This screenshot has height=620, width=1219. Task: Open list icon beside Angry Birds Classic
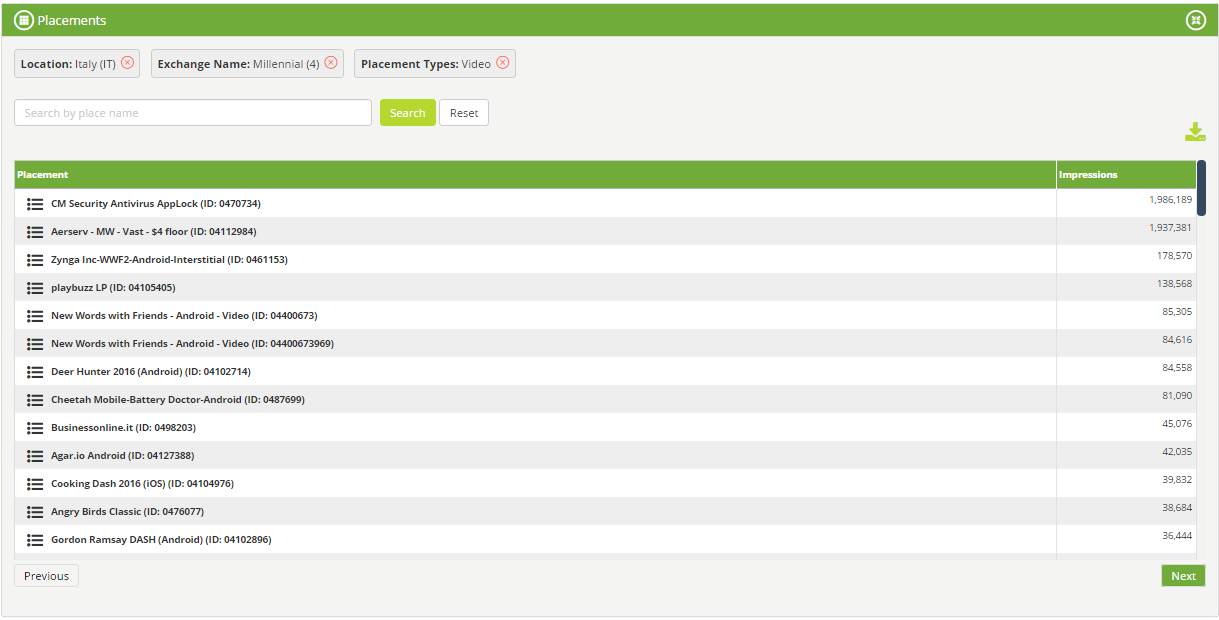click(x=35, y=512)
